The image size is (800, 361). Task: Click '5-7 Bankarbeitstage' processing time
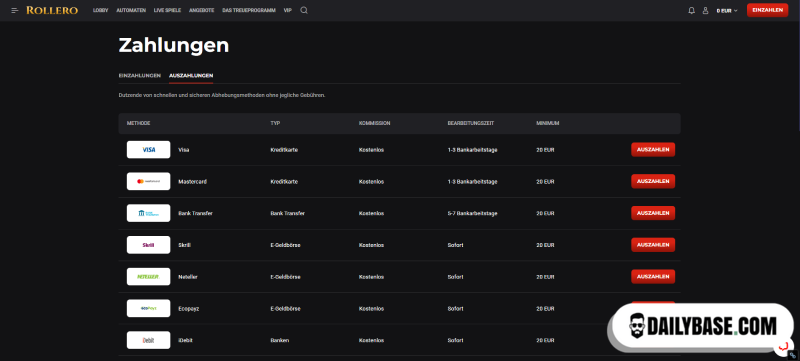pos(472,213)
